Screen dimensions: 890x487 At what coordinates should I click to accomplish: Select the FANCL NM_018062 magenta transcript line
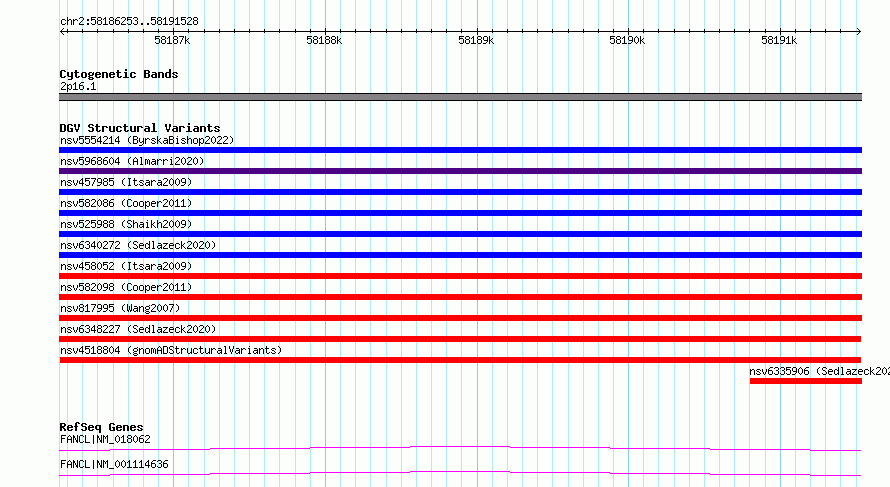(x=460, y=448)
